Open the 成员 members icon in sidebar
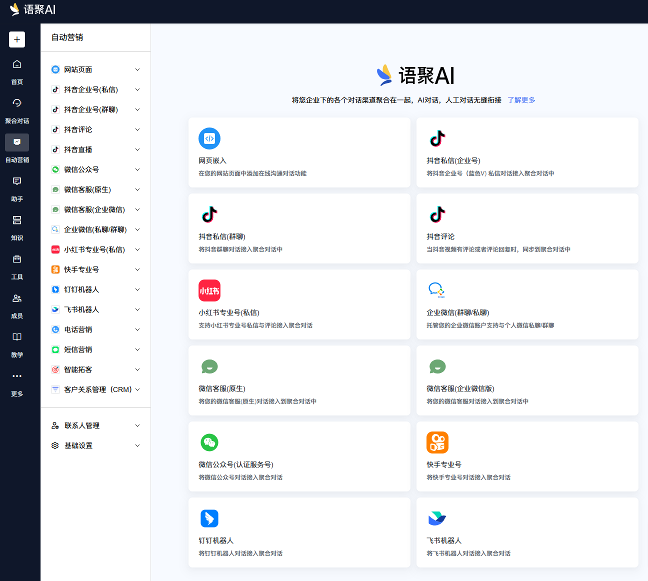 pyautogui.click(x=17, y=298)
